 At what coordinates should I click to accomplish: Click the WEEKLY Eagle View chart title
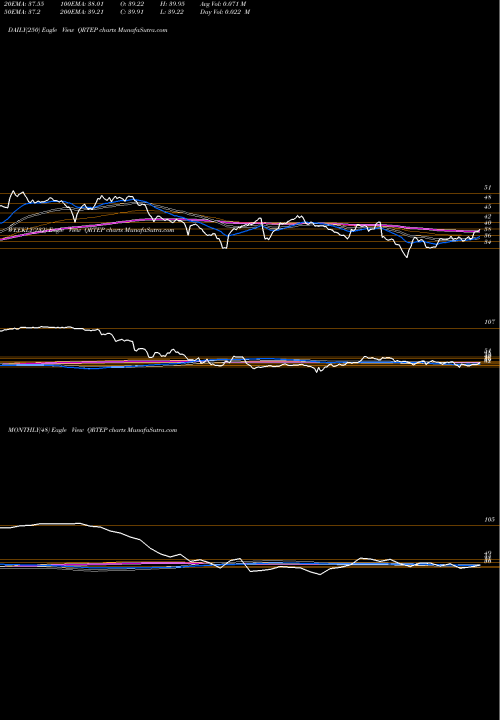(91, 230)
